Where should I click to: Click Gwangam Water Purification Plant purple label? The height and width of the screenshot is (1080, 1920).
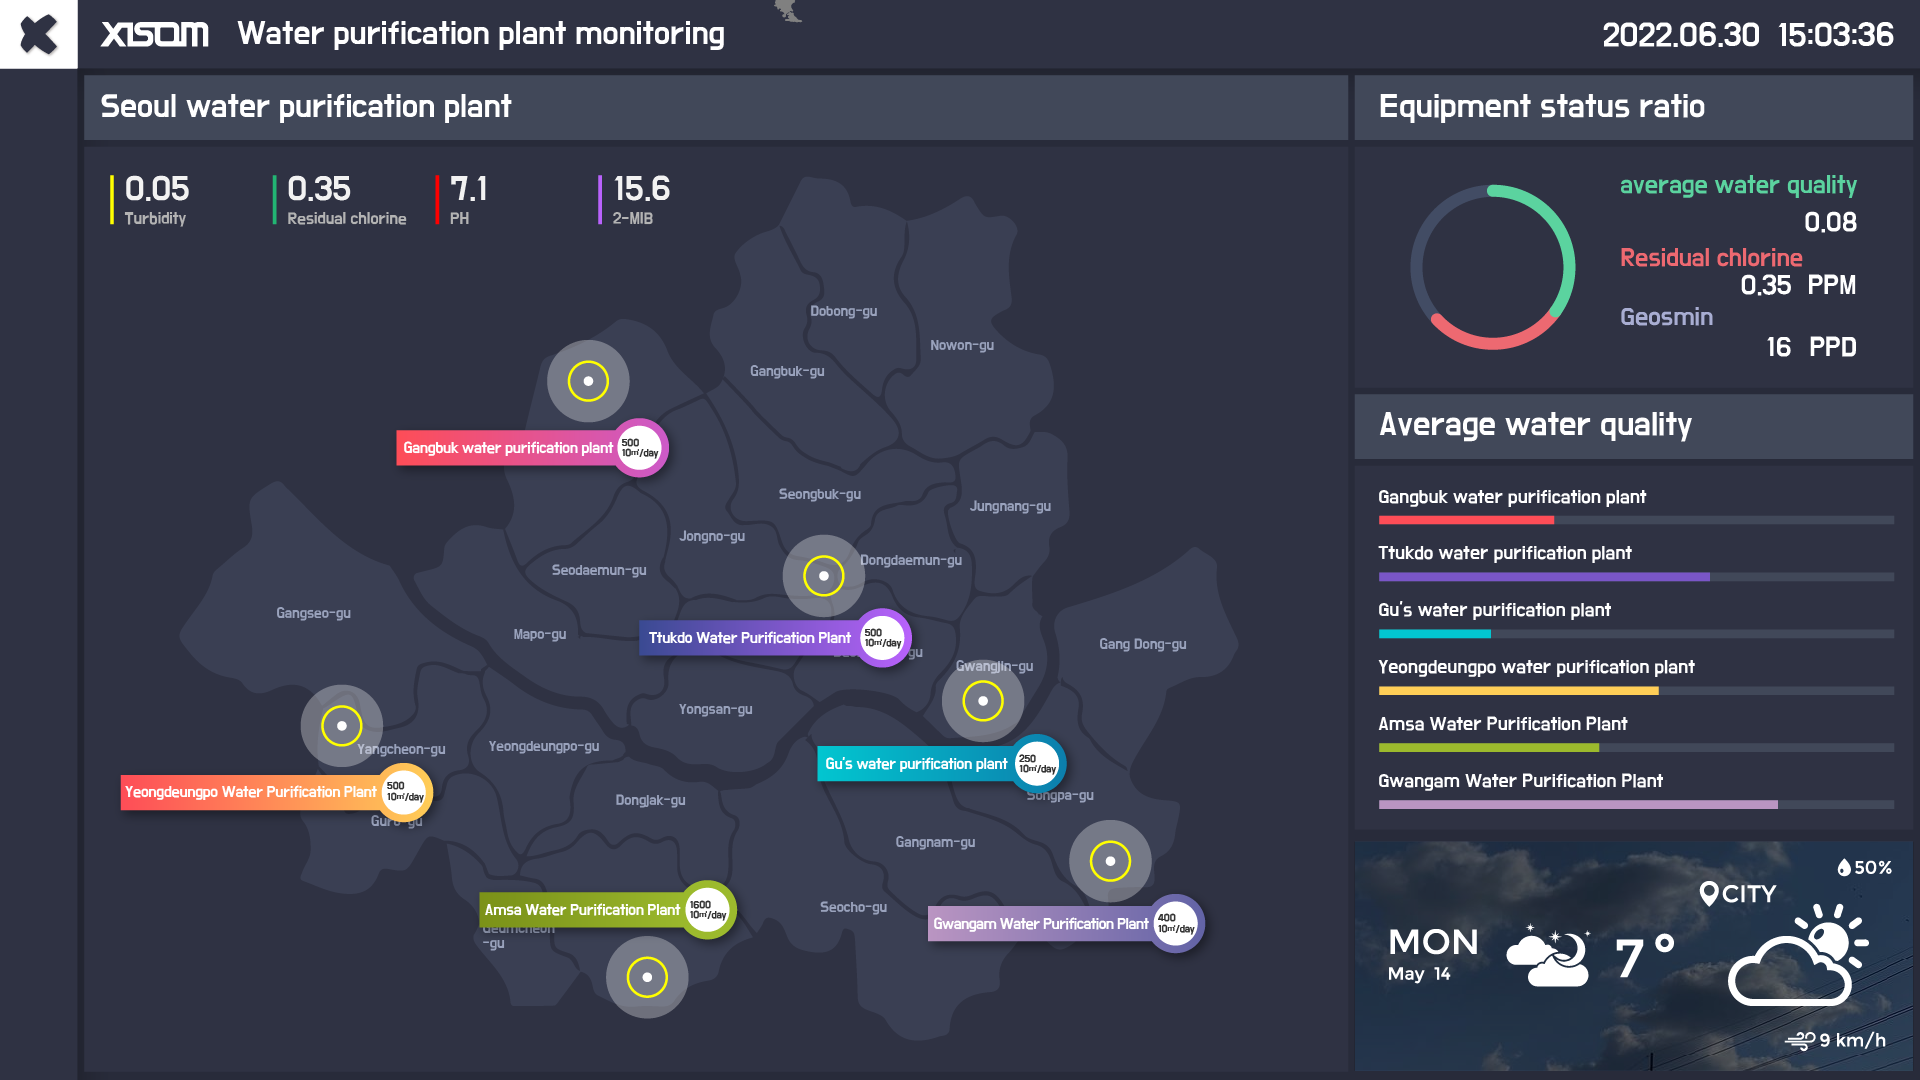[x=1040, y=924]
